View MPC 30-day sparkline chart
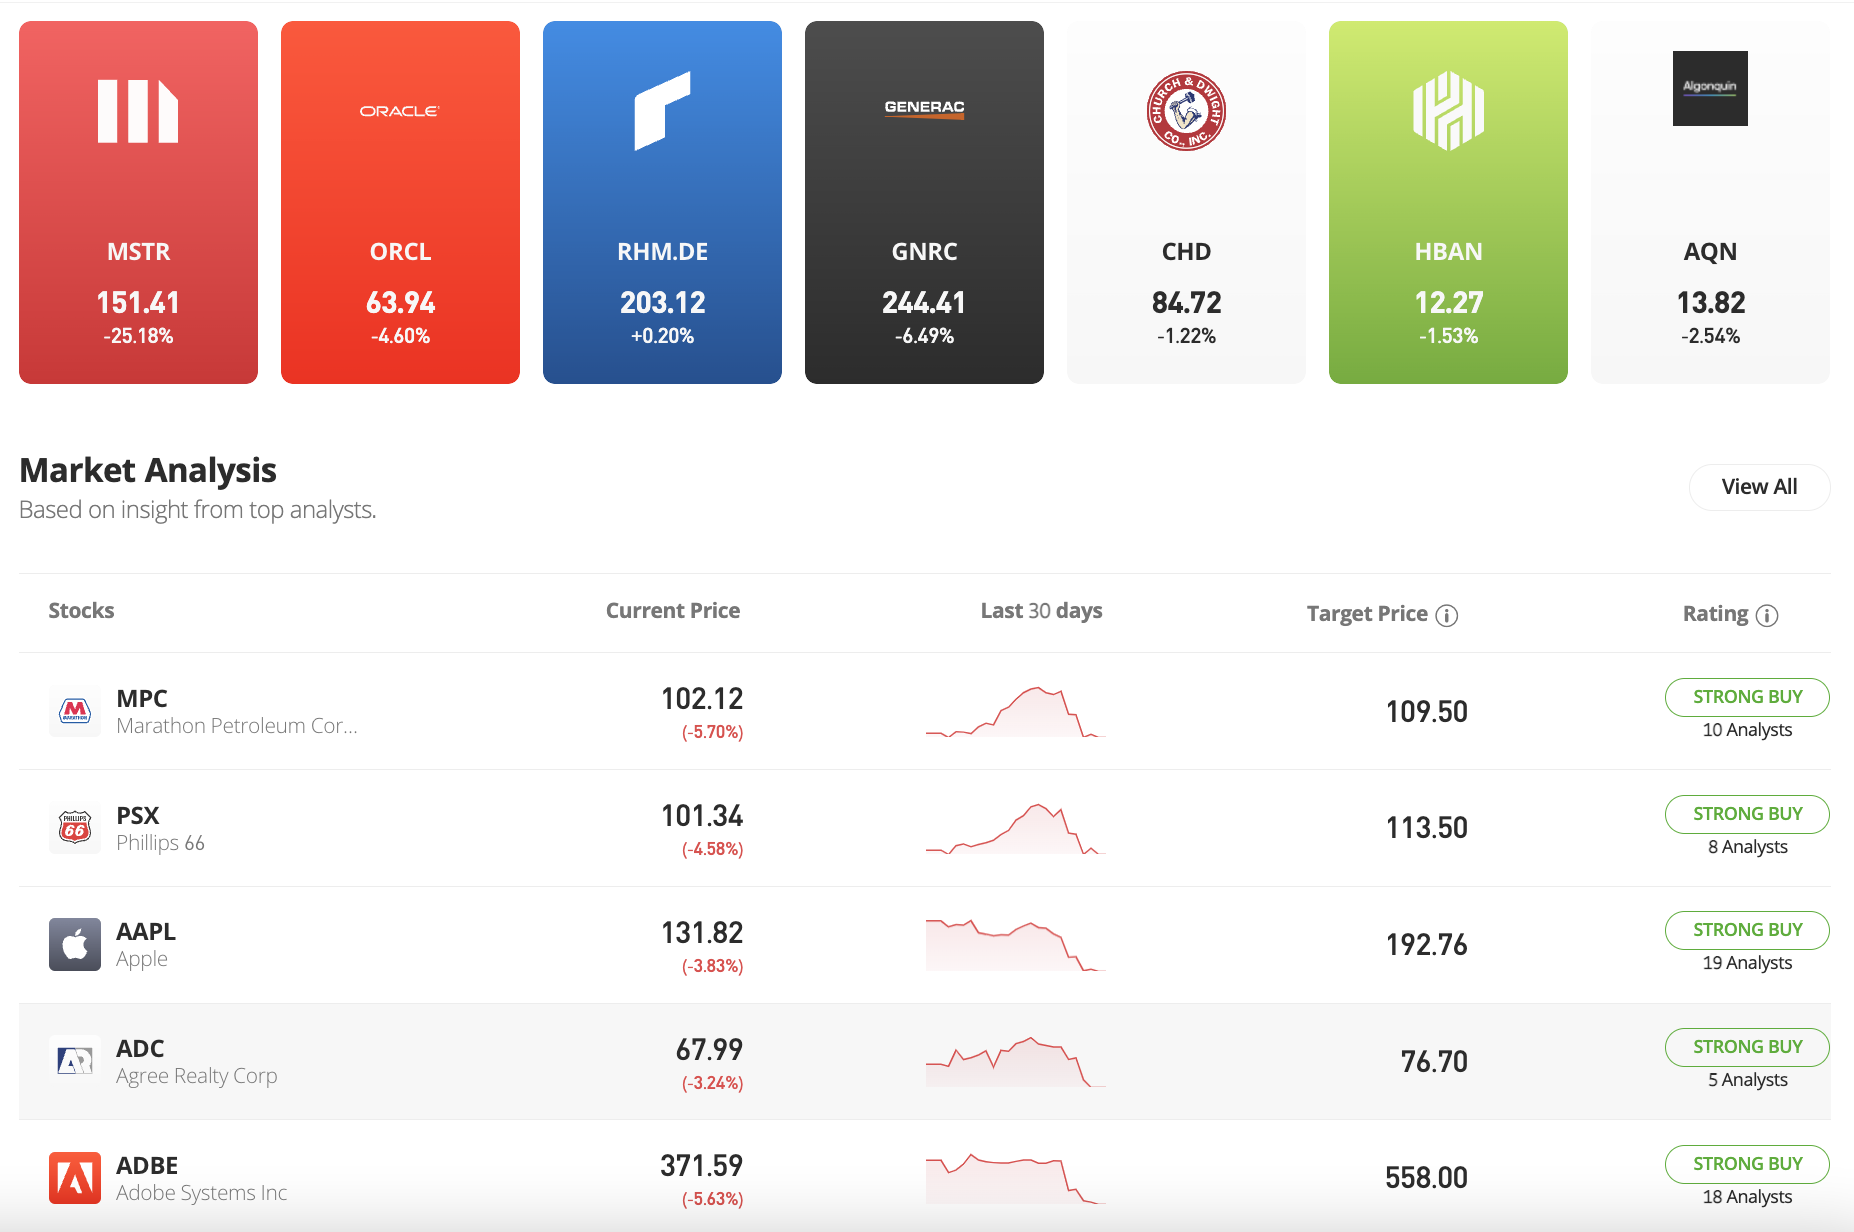This screenshot has height=1232, width=1854. [1015, 712]
